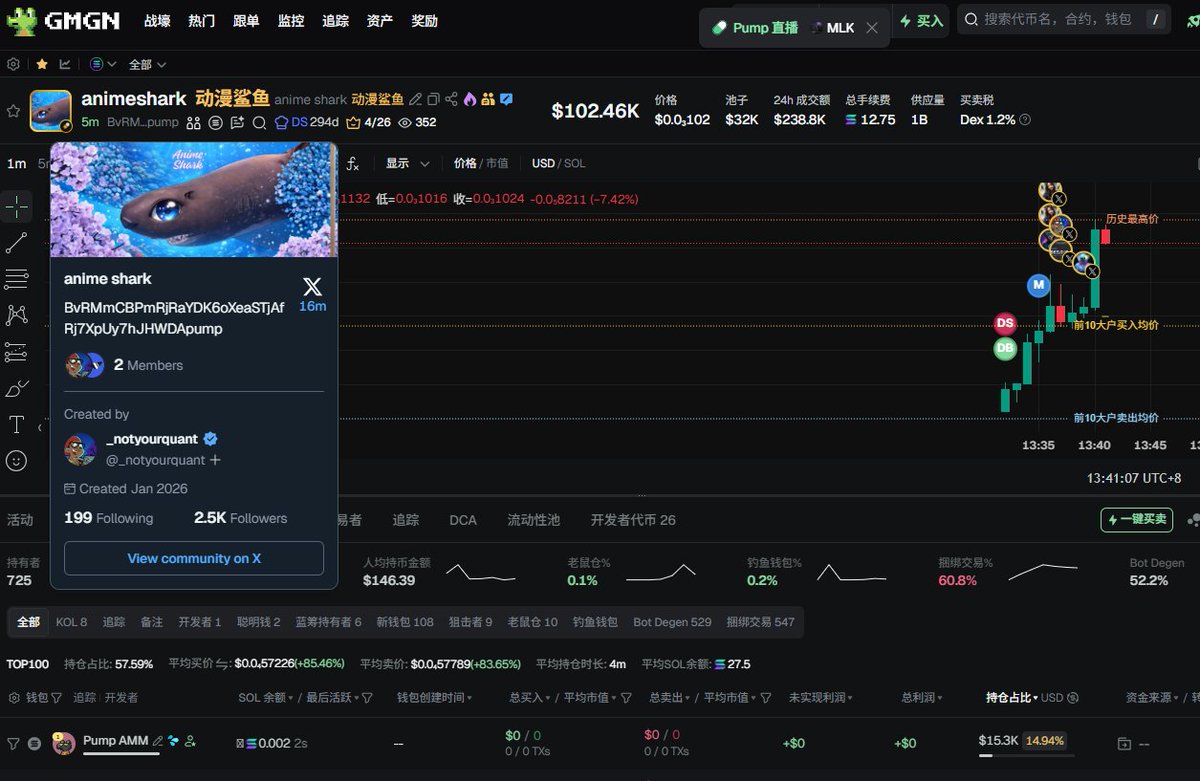The width and height of the screenshot is (1200, 781).
Task: Open the Pump AMM wallet link
Action: pyautogui.click(x=115, y=741)
